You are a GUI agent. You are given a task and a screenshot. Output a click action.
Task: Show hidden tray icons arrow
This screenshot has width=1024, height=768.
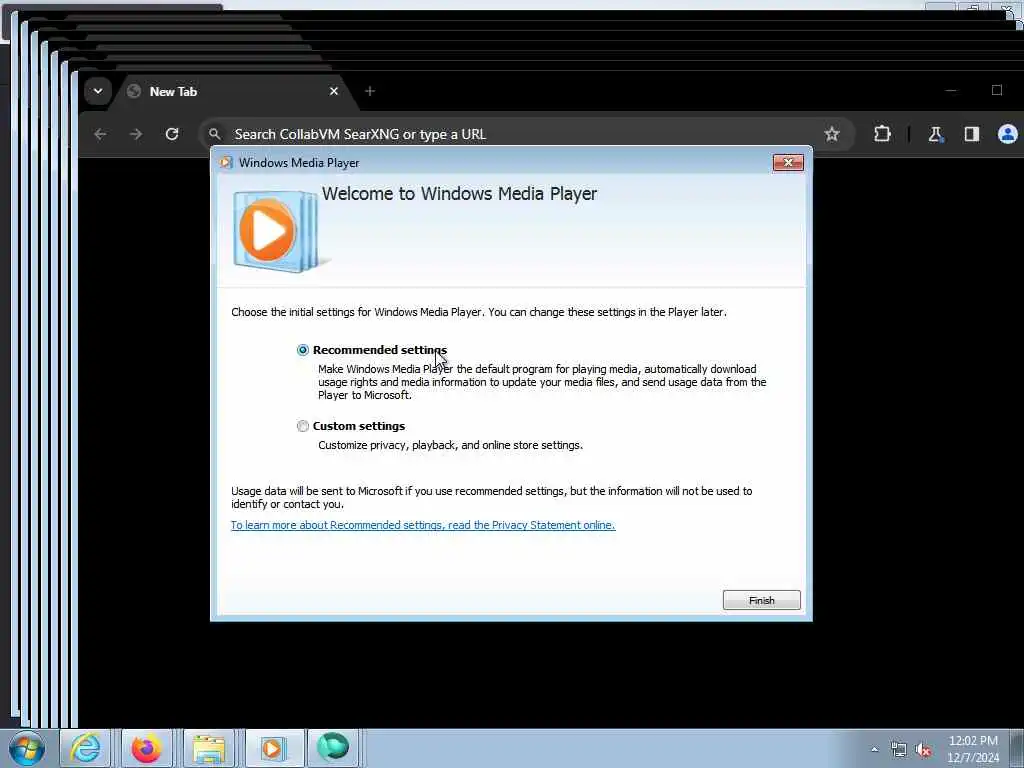pyautogui.click(x=874, y=750)
